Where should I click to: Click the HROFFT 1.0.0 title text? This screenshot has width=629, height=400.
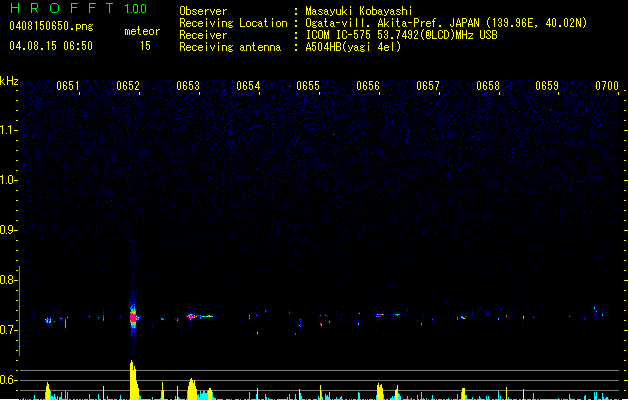coord(79,8)
